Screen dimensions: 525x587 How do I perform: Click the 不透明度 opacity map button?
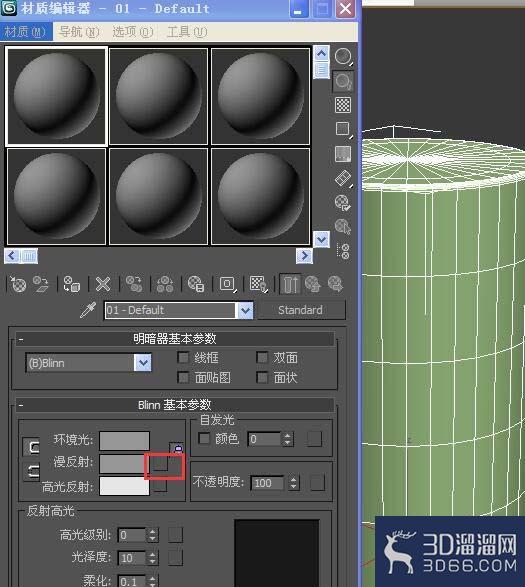pyautogui.click(x=317, y=483)
